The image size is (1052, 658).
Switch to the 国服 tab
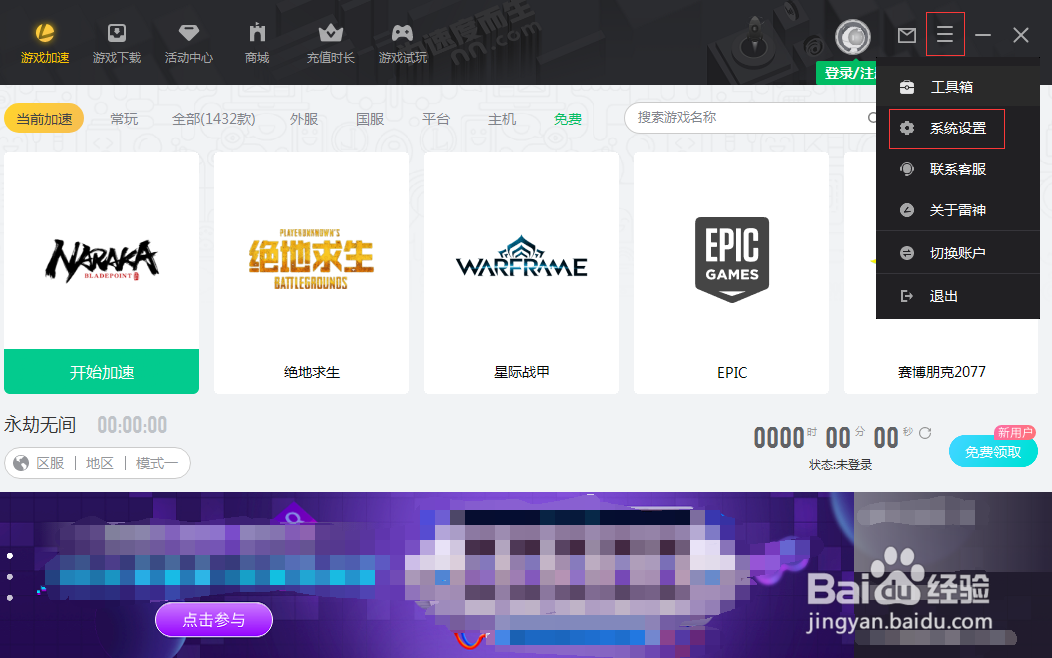coord(370,119)
